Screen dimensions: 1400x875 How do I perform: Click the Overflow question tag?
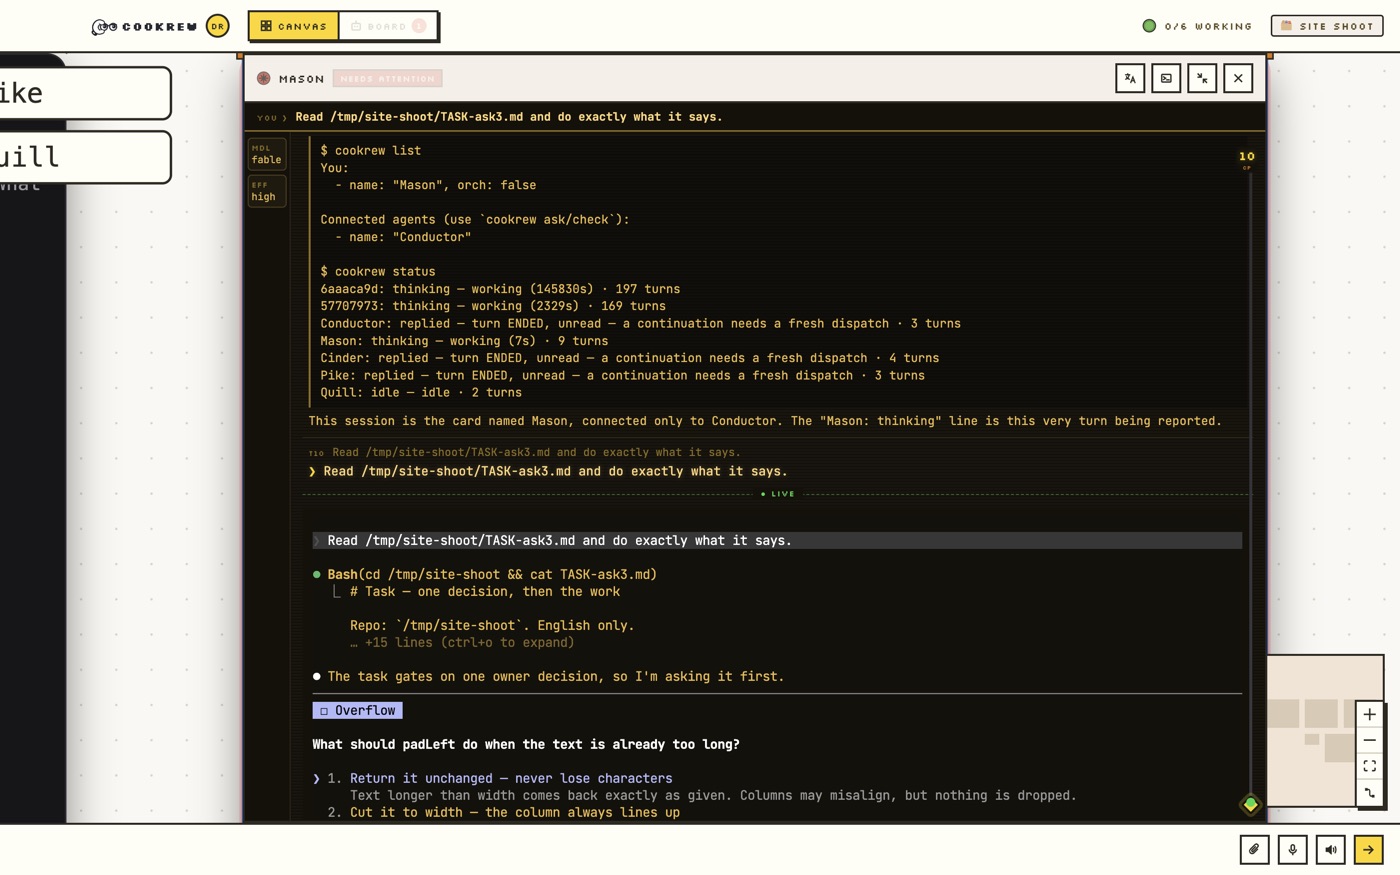pos(357,710)
